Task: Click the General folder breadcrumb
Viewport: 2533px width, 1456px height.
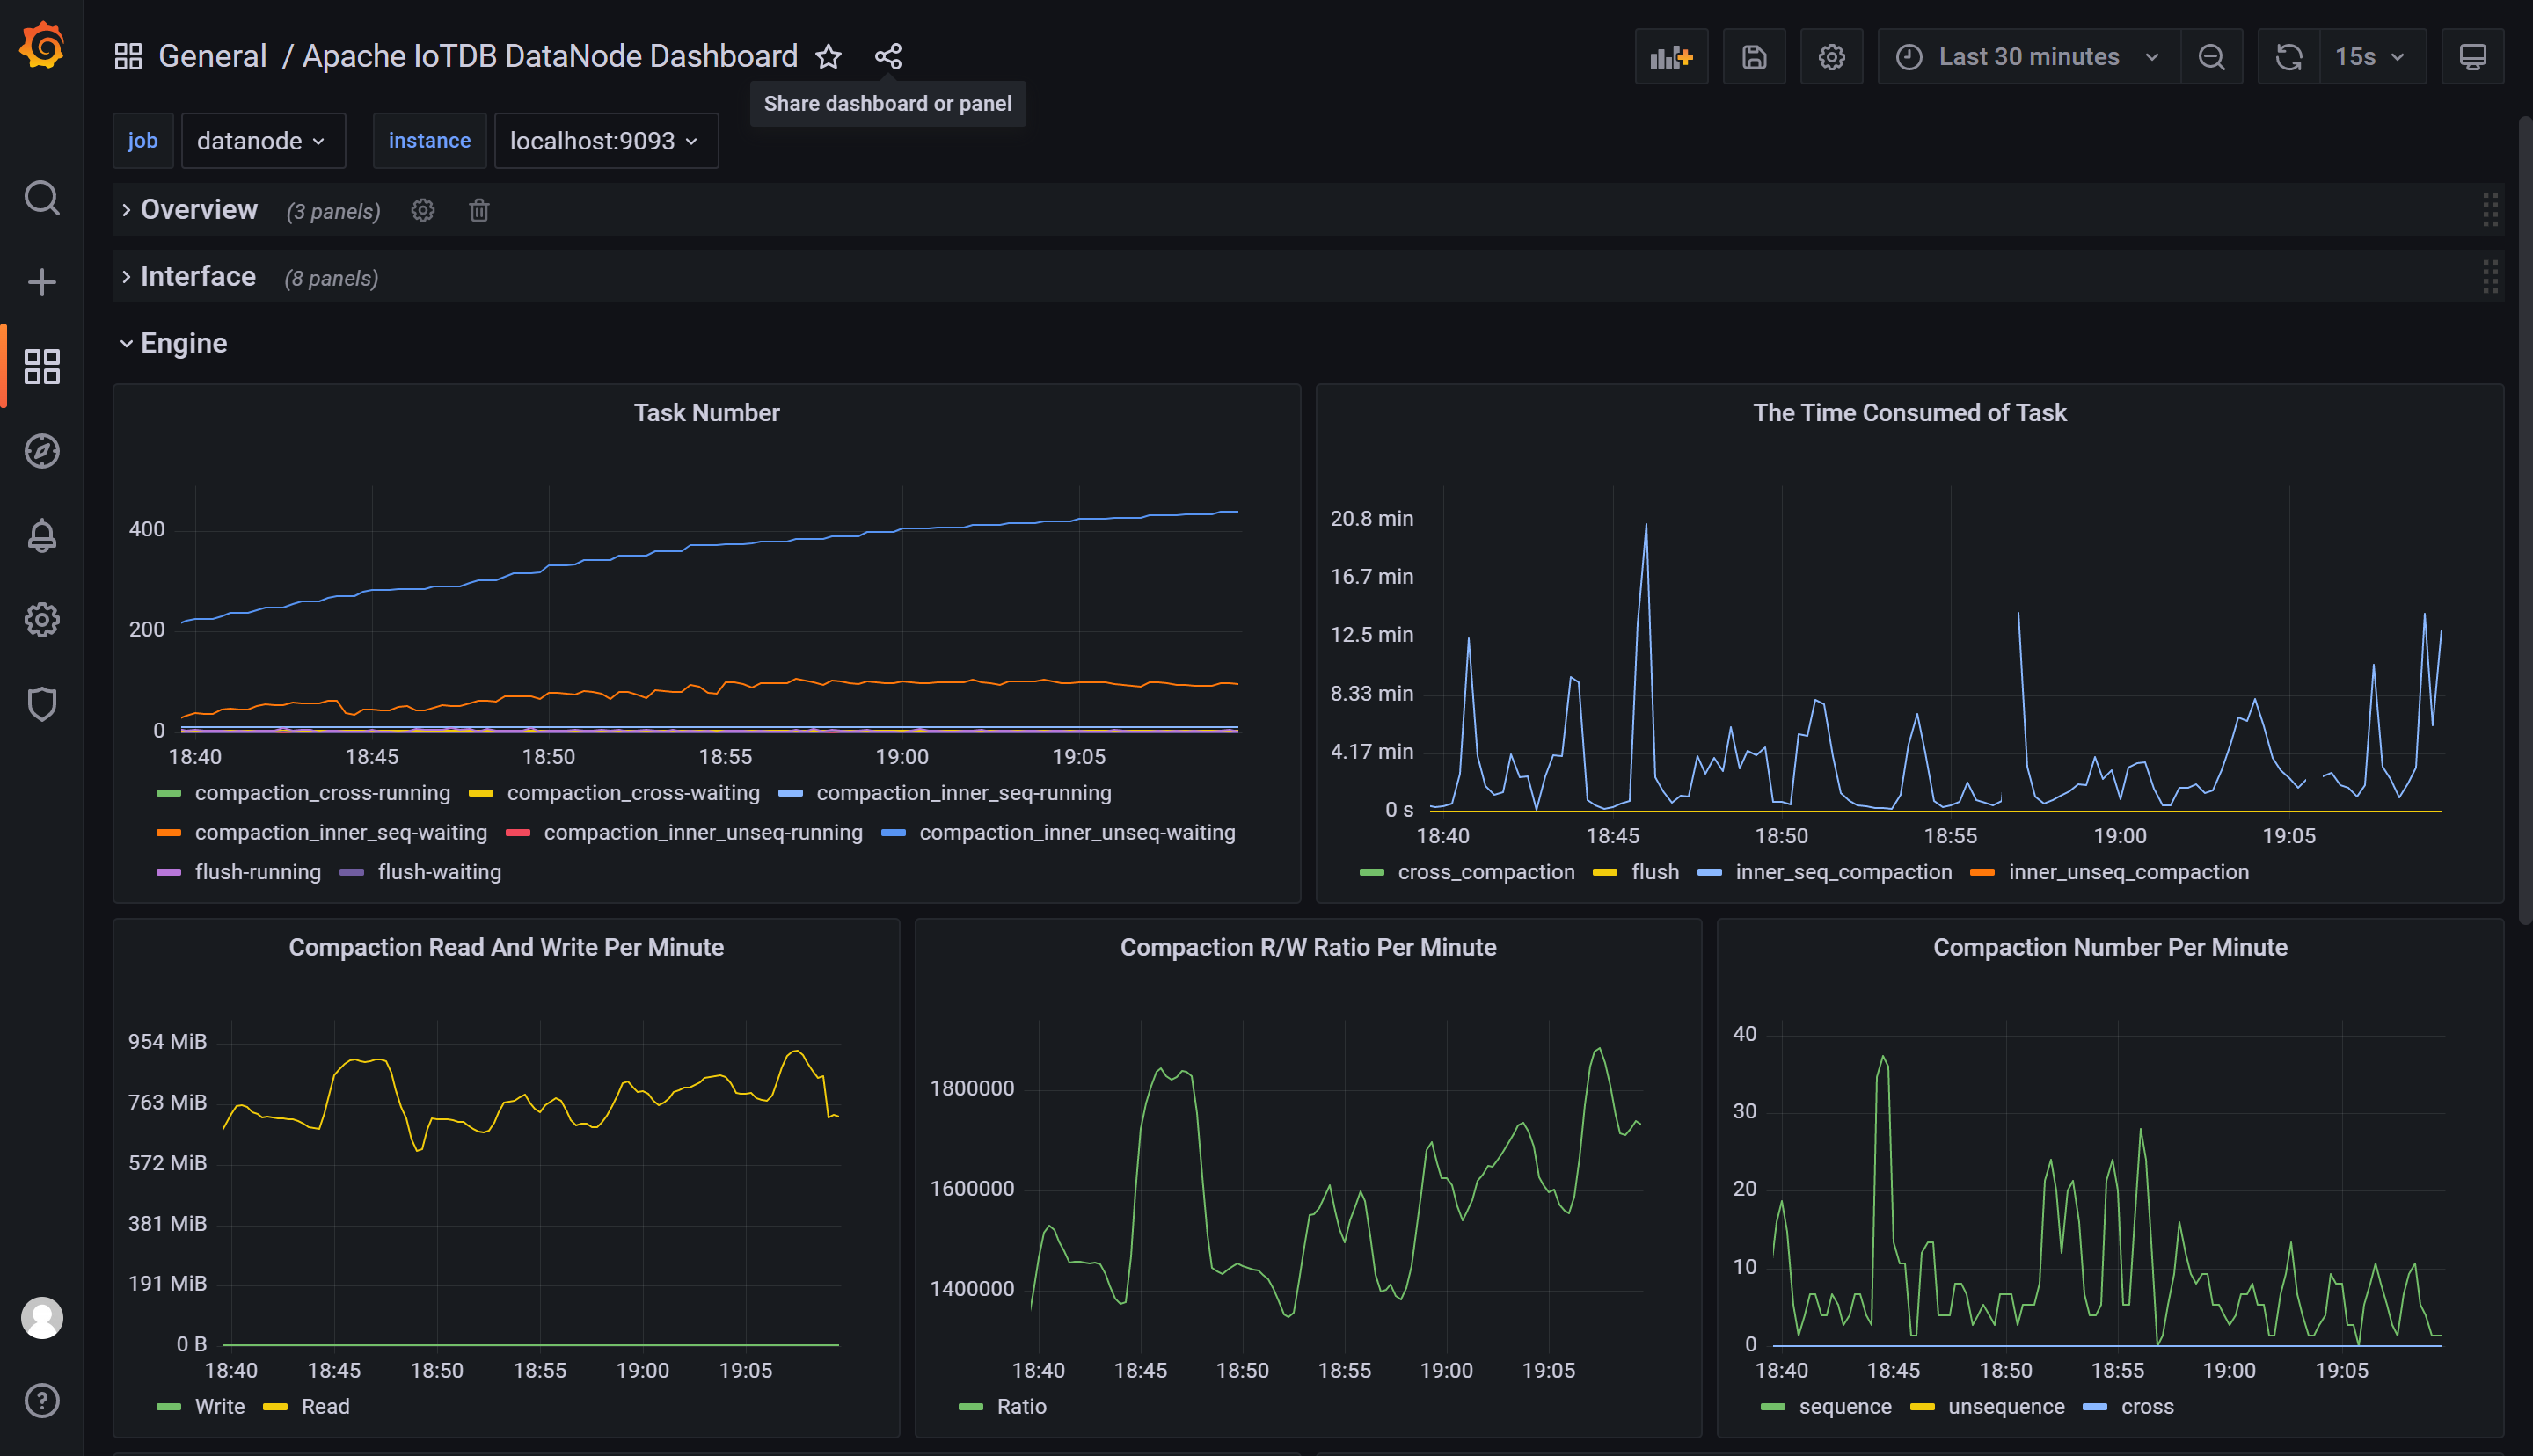Action: pos(212,56)
